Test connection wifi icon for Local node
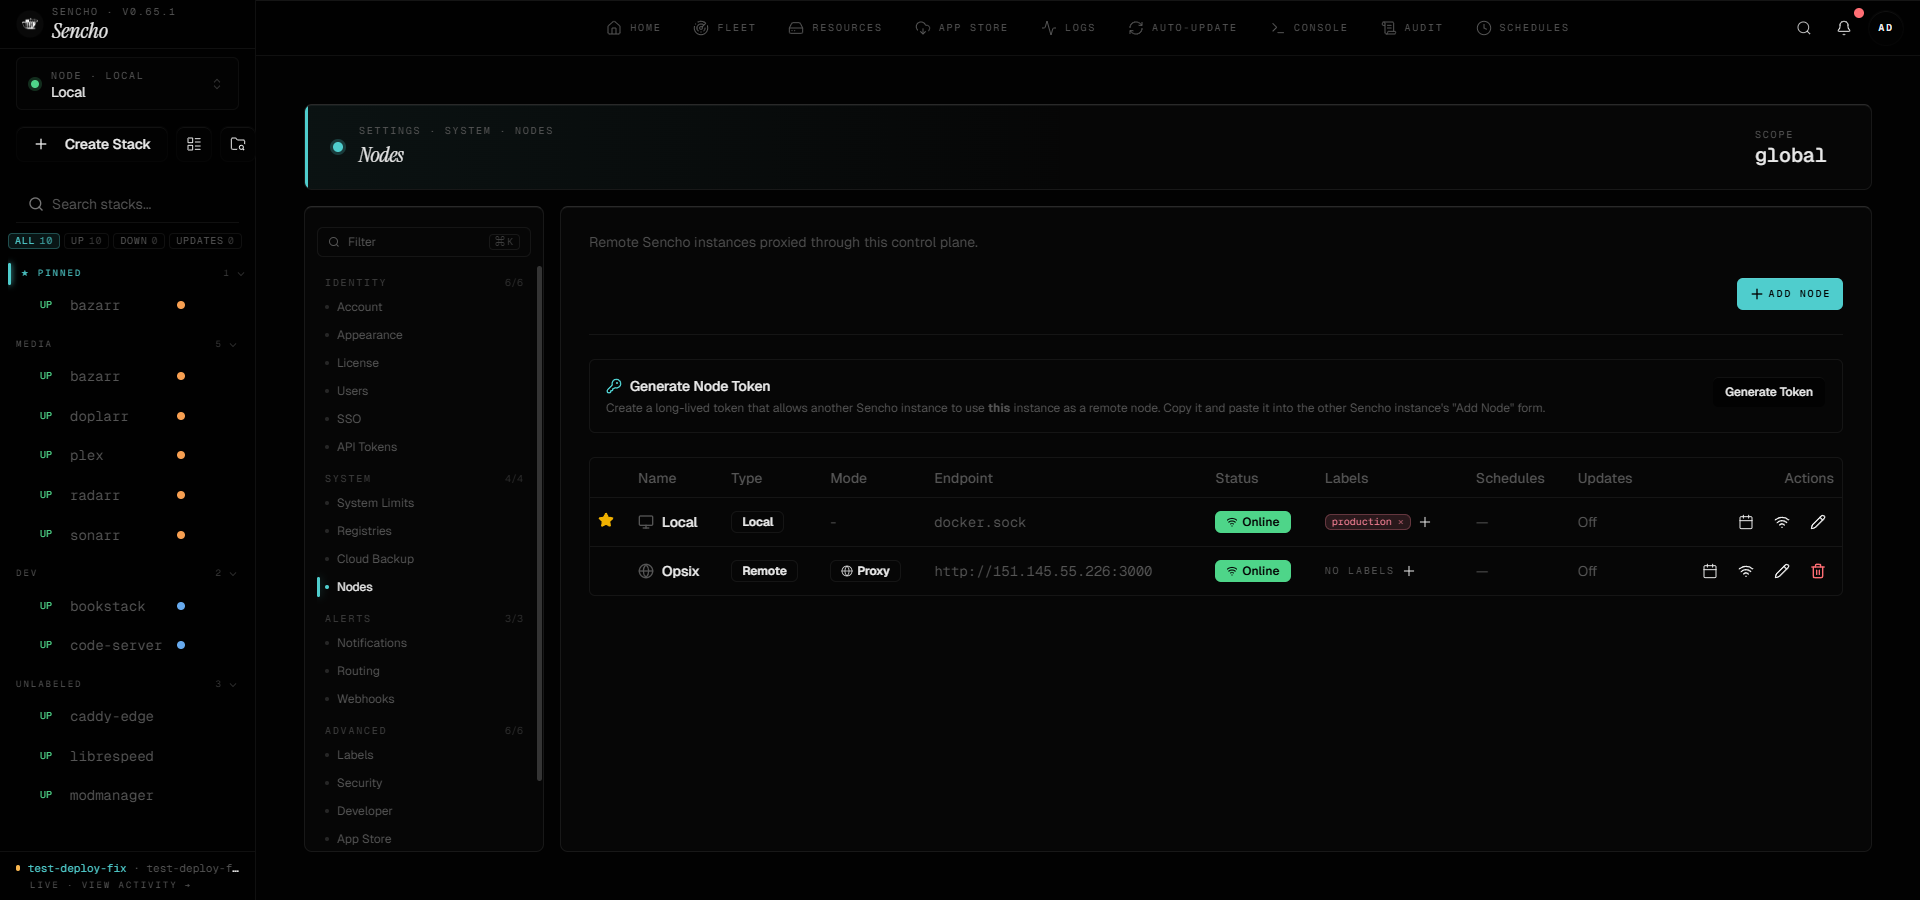The height and width of the screenshot is (900, 1920). tap(1782, 522)
